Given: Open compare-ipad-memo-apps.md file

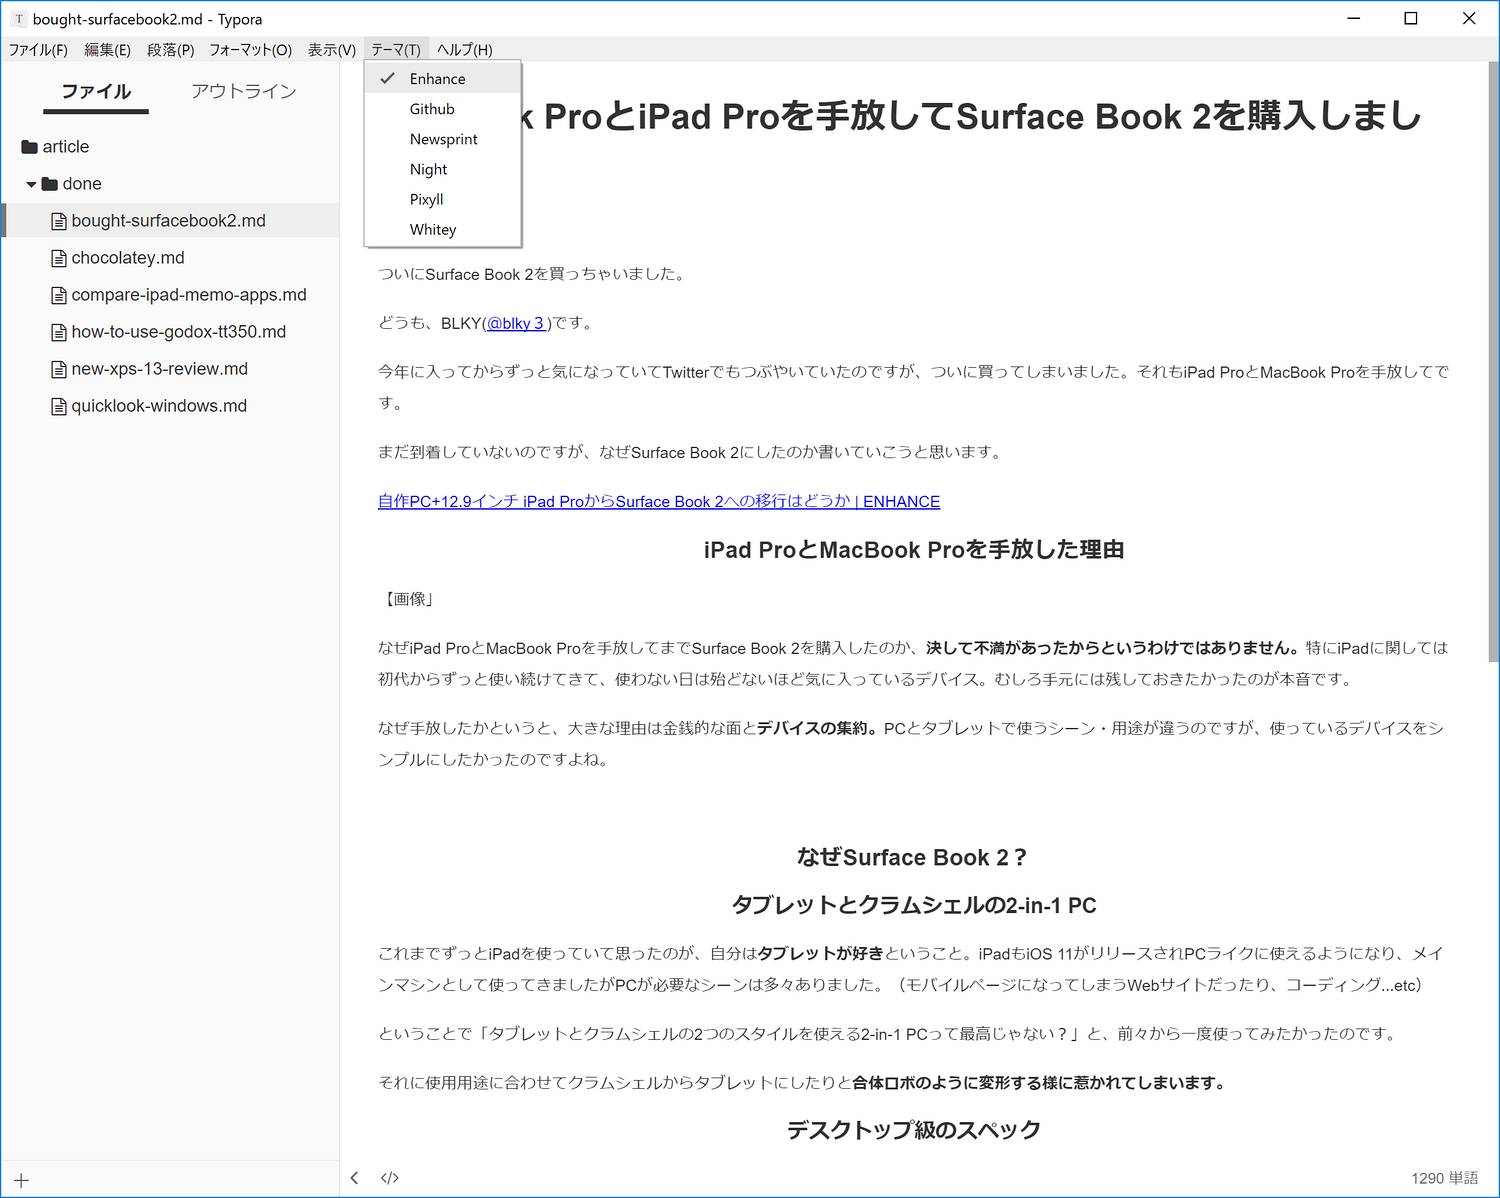Looking at the screenshot, I should 189,295.
